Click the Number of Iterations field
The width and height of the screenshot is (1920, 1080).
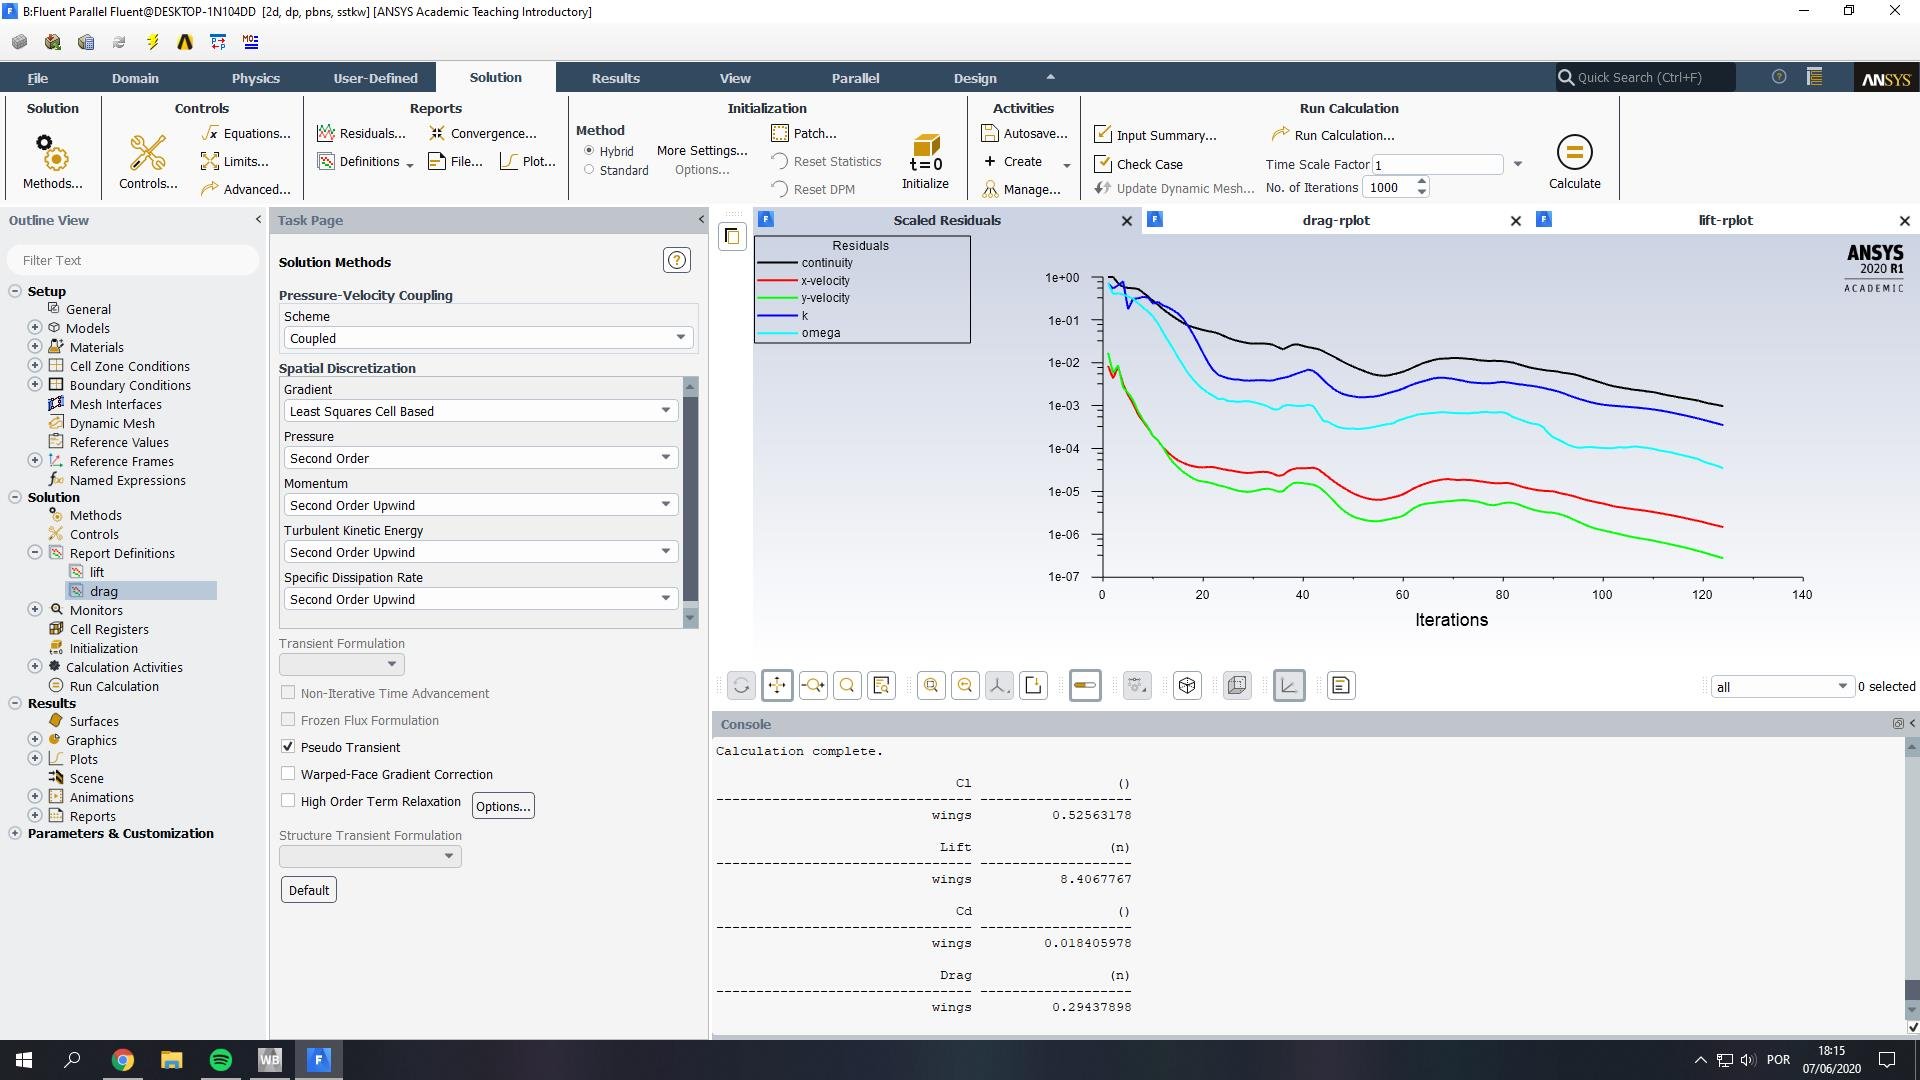[1388, 187]
